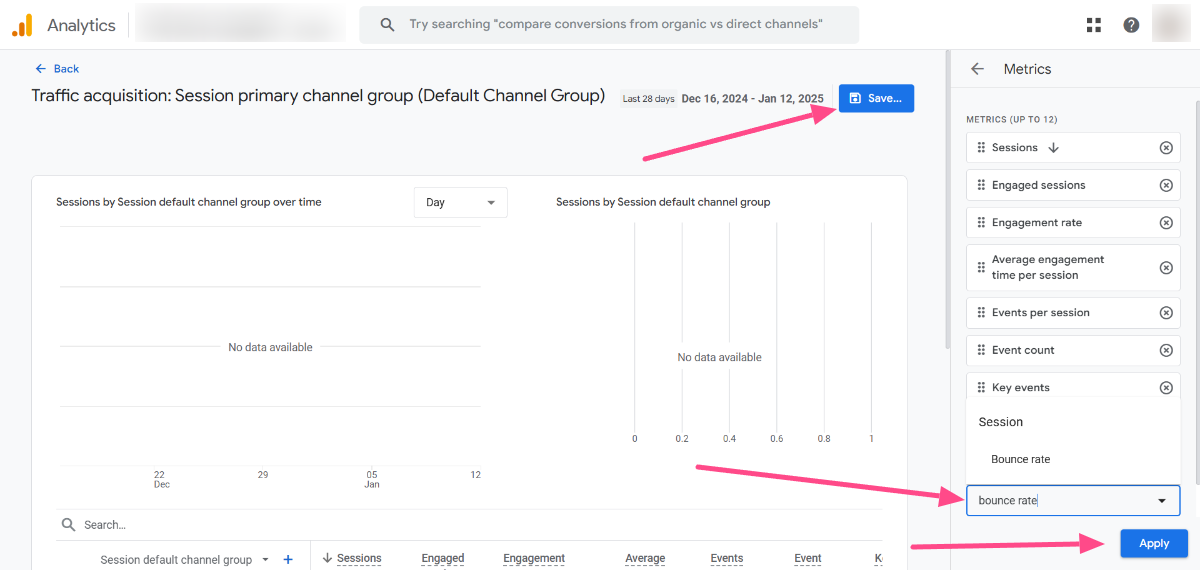Remove the Engagement rate metric

click(x=1166, y=223)
